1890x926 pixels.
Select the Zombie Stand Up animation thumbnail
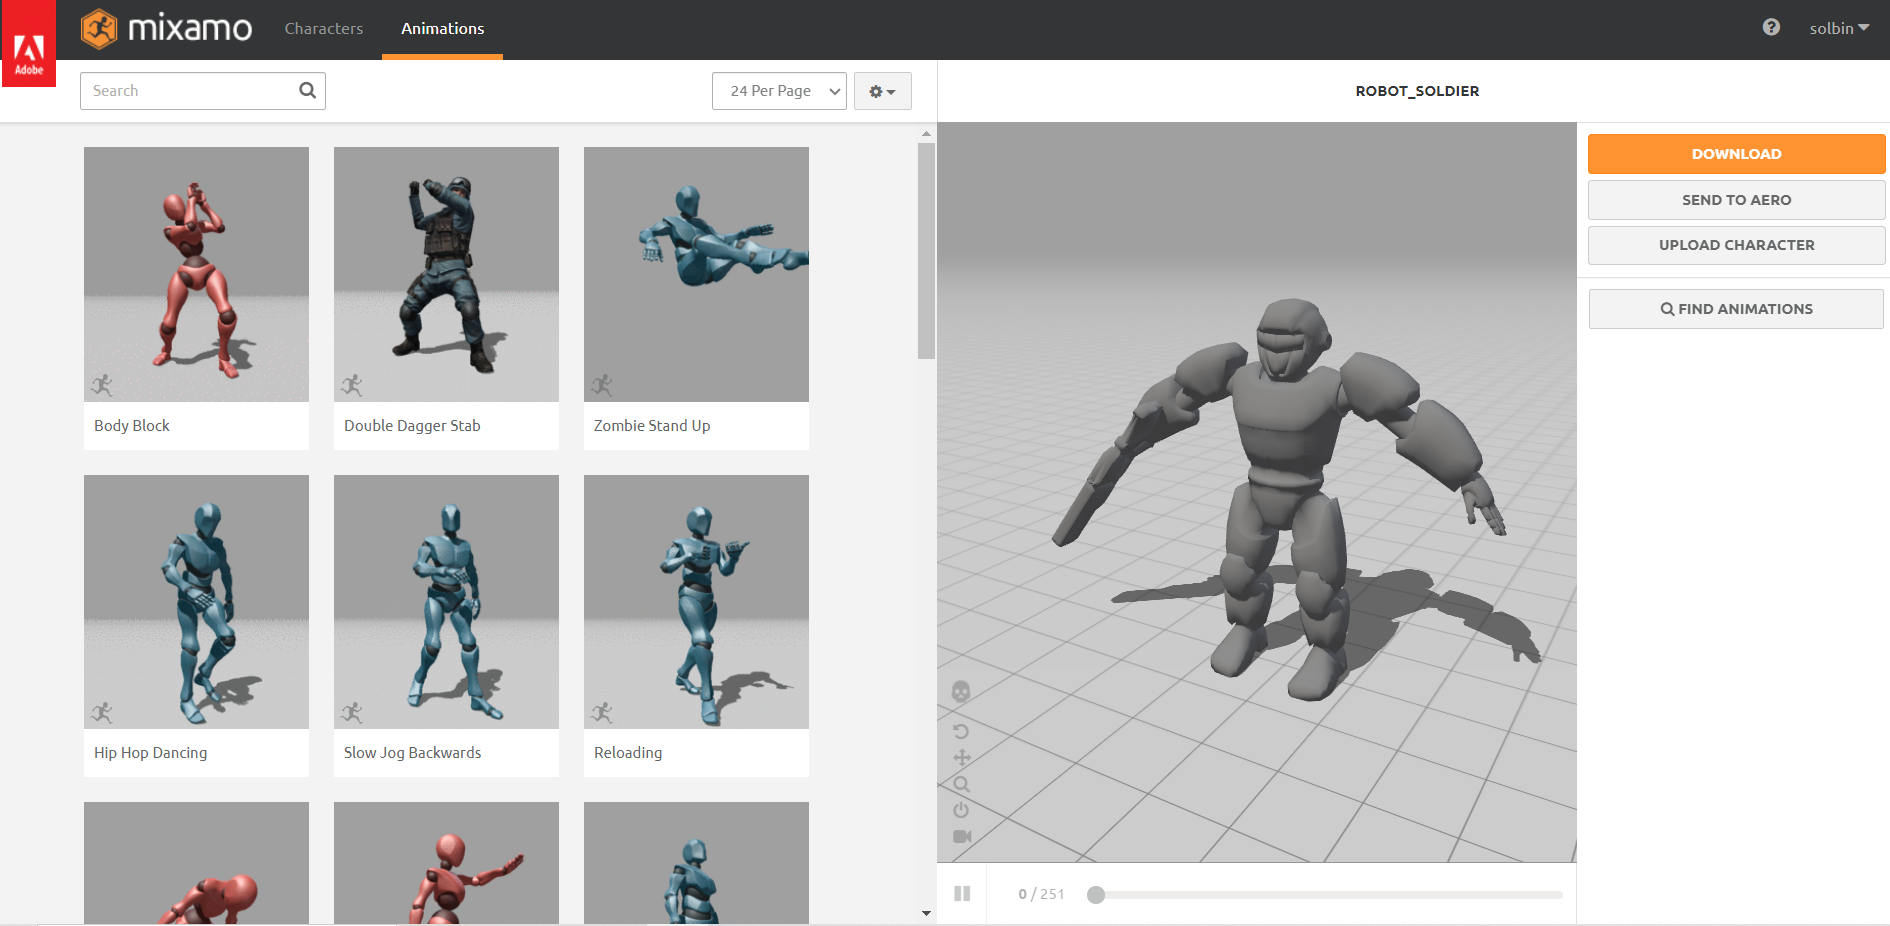click(x=696, y=274)
